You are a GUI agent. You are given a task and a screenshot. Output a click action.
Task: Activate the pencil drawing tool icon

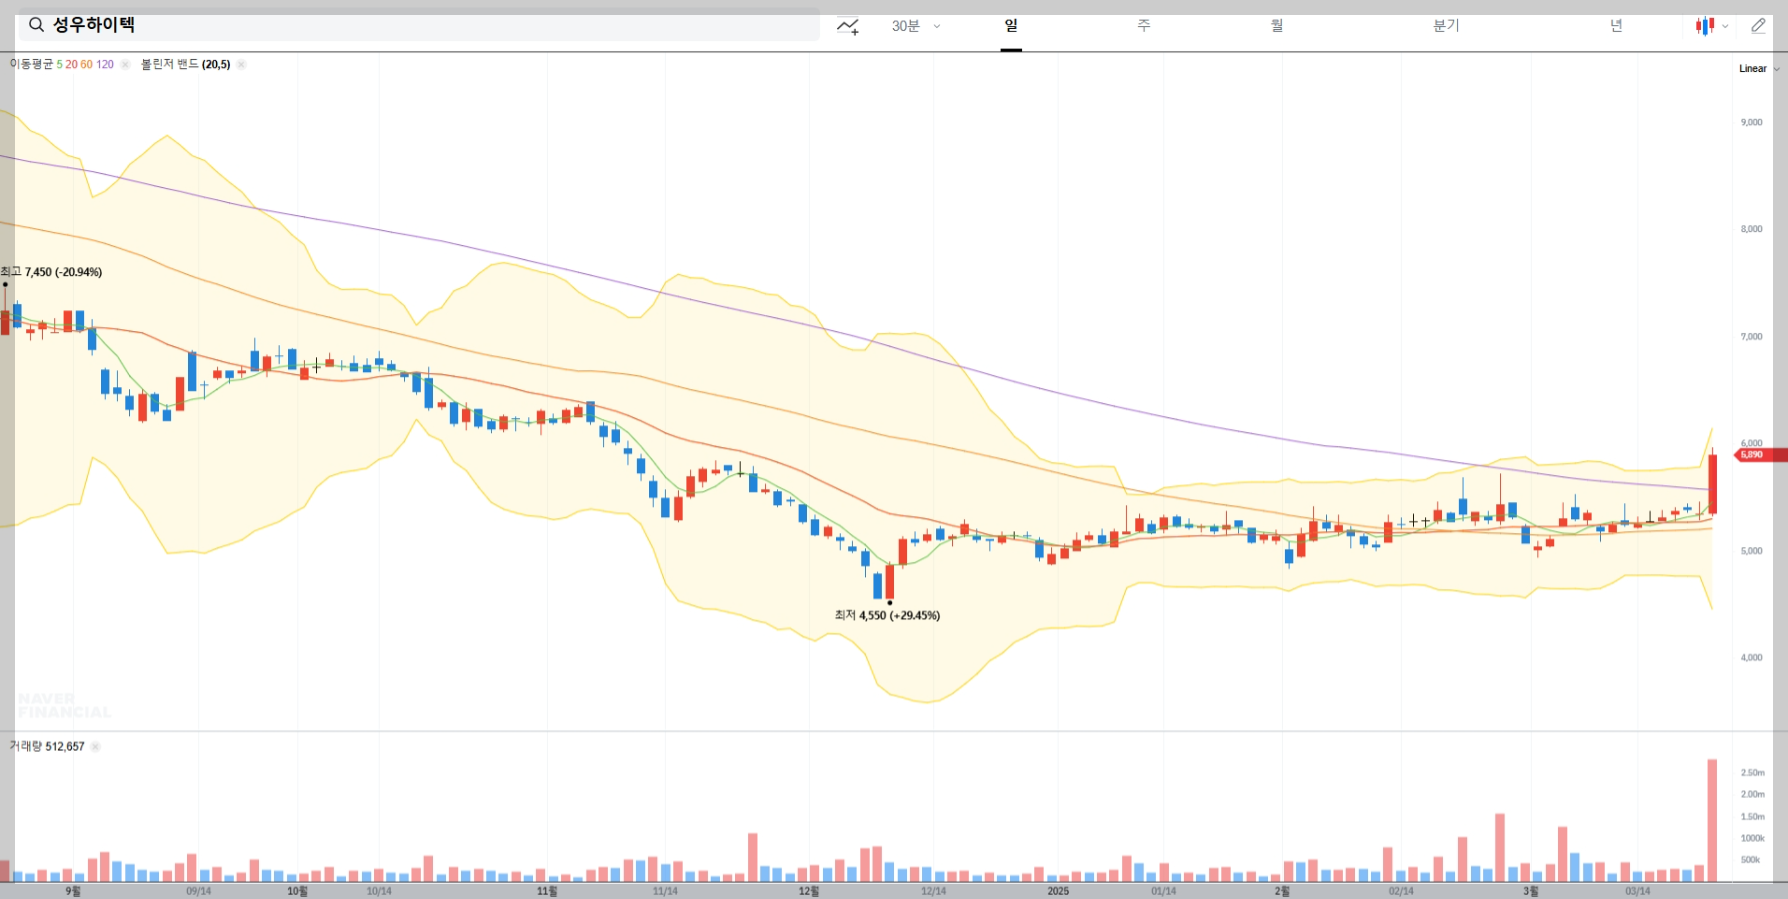(1758, 26)
